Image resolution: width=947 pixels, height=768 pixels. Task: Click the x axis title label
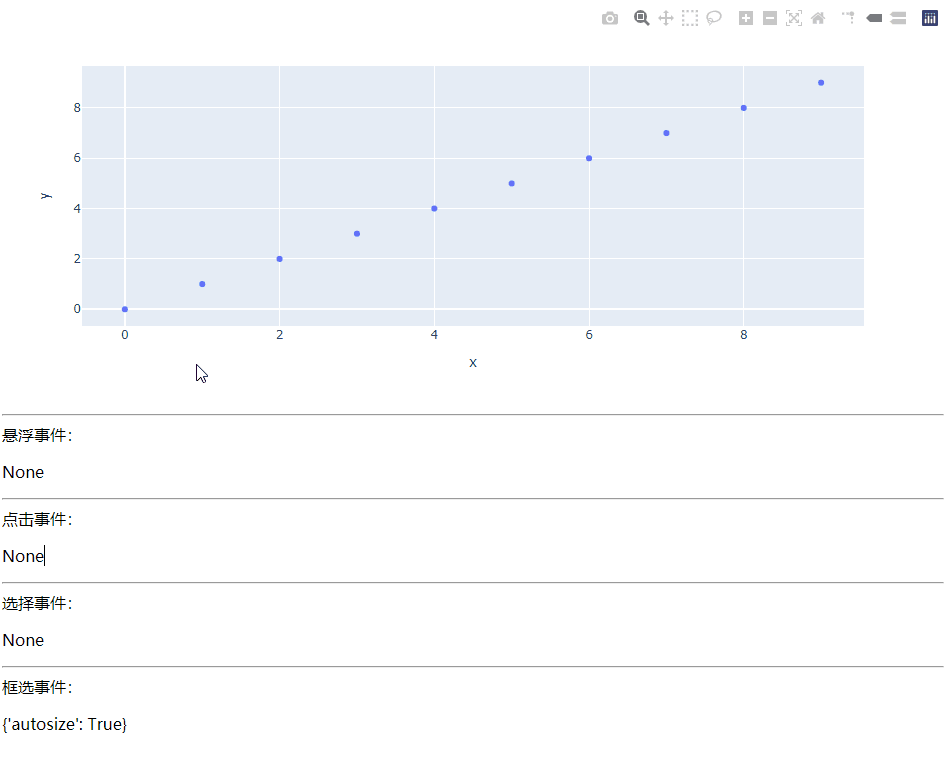tap(473, 362)
